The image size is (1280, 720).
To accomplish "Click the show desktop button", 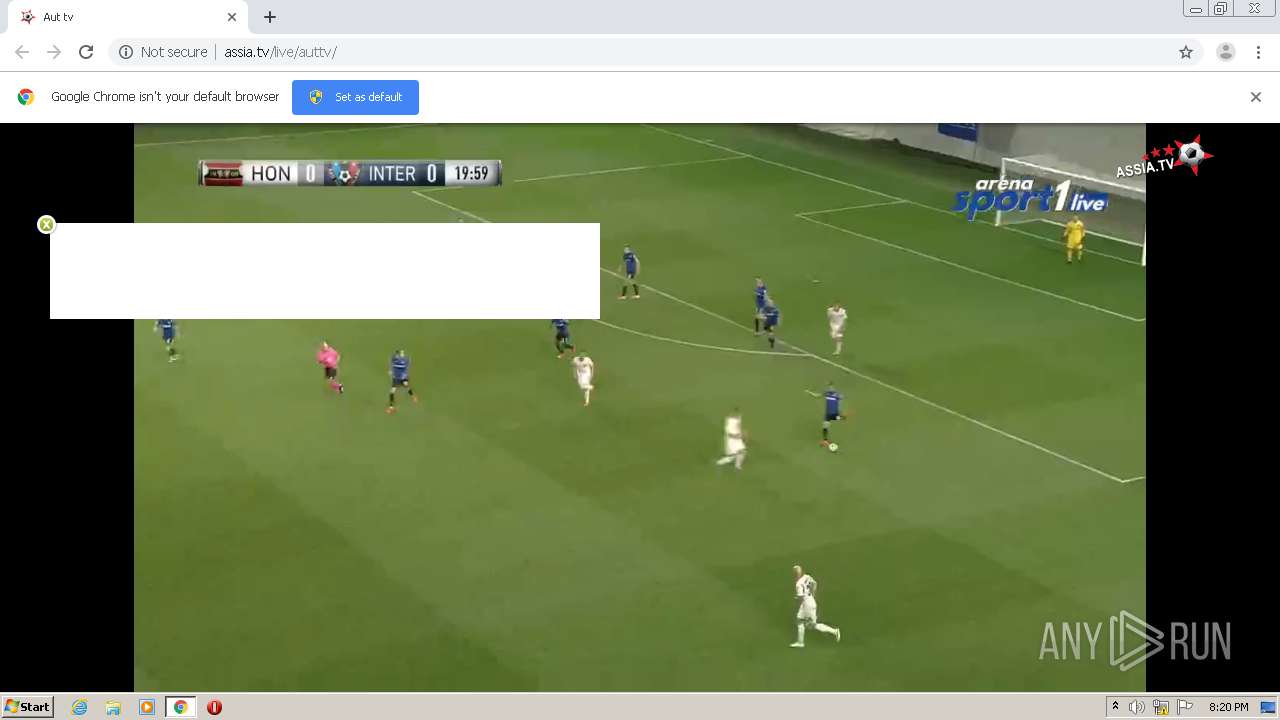I will 1268,707.
